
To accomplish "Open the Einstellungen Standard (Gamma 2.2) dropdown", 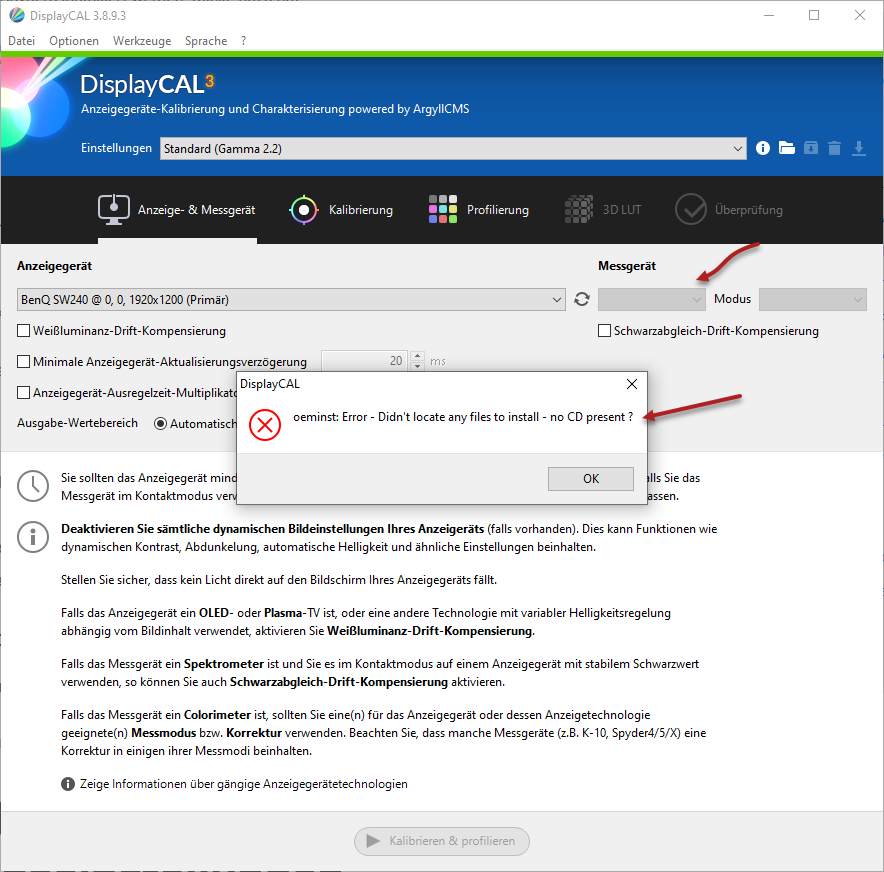I will 453,148.
